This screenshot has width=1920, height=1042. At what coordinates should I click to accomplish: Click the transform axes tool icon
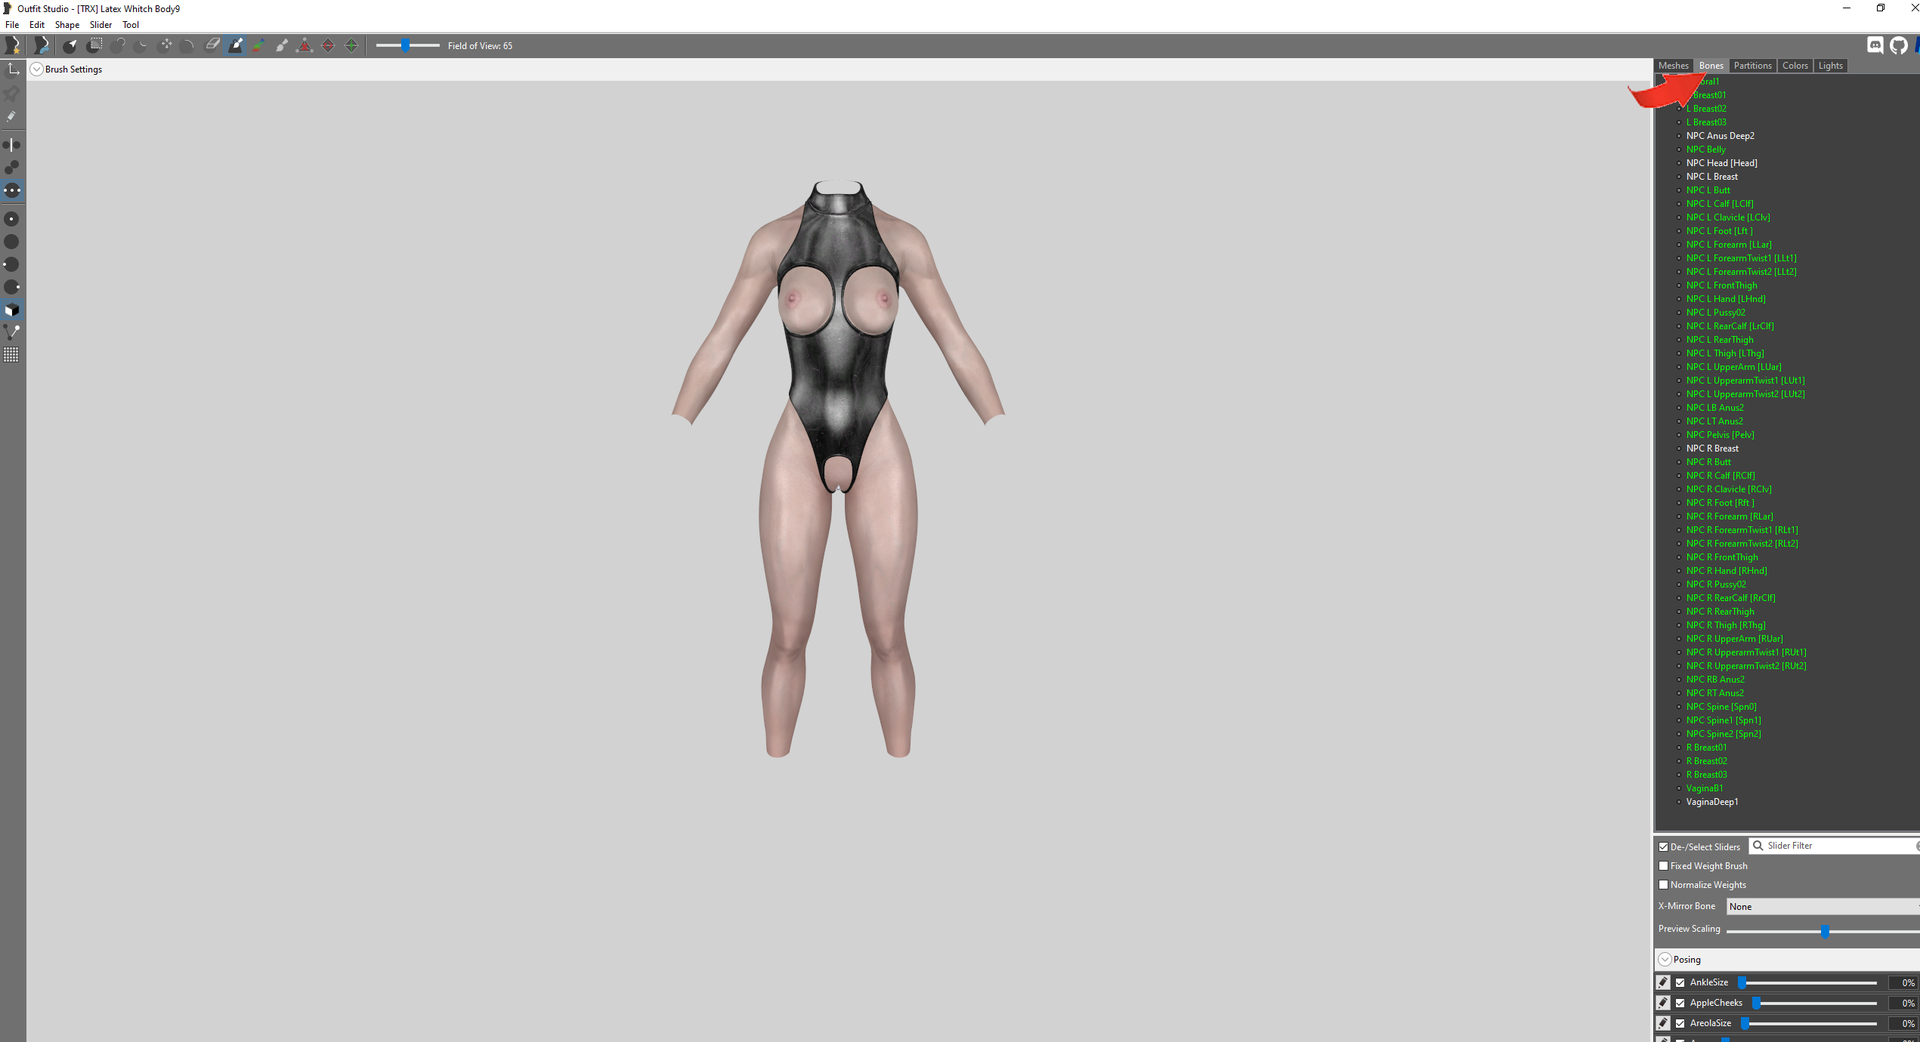click(12, 69)
